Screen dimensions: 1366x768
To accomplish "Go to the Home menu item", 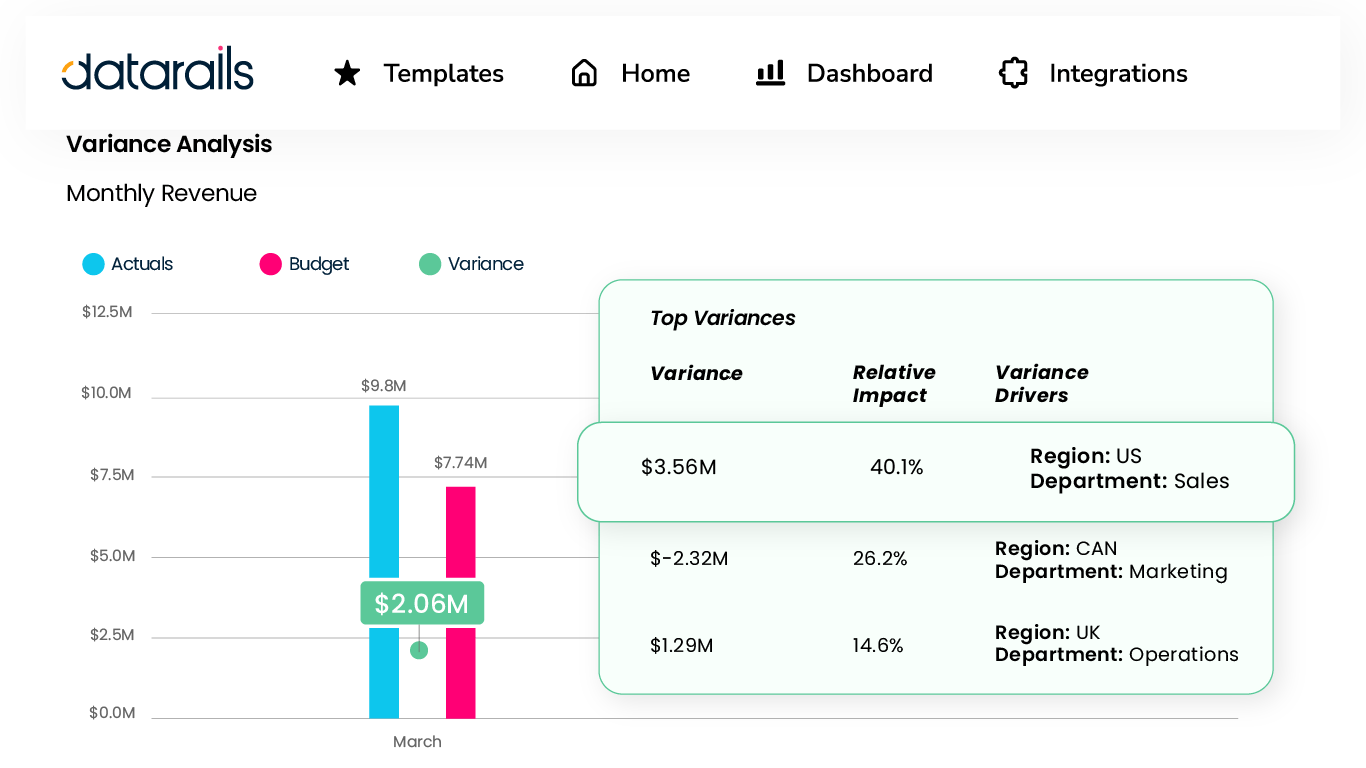I will 655,74.
